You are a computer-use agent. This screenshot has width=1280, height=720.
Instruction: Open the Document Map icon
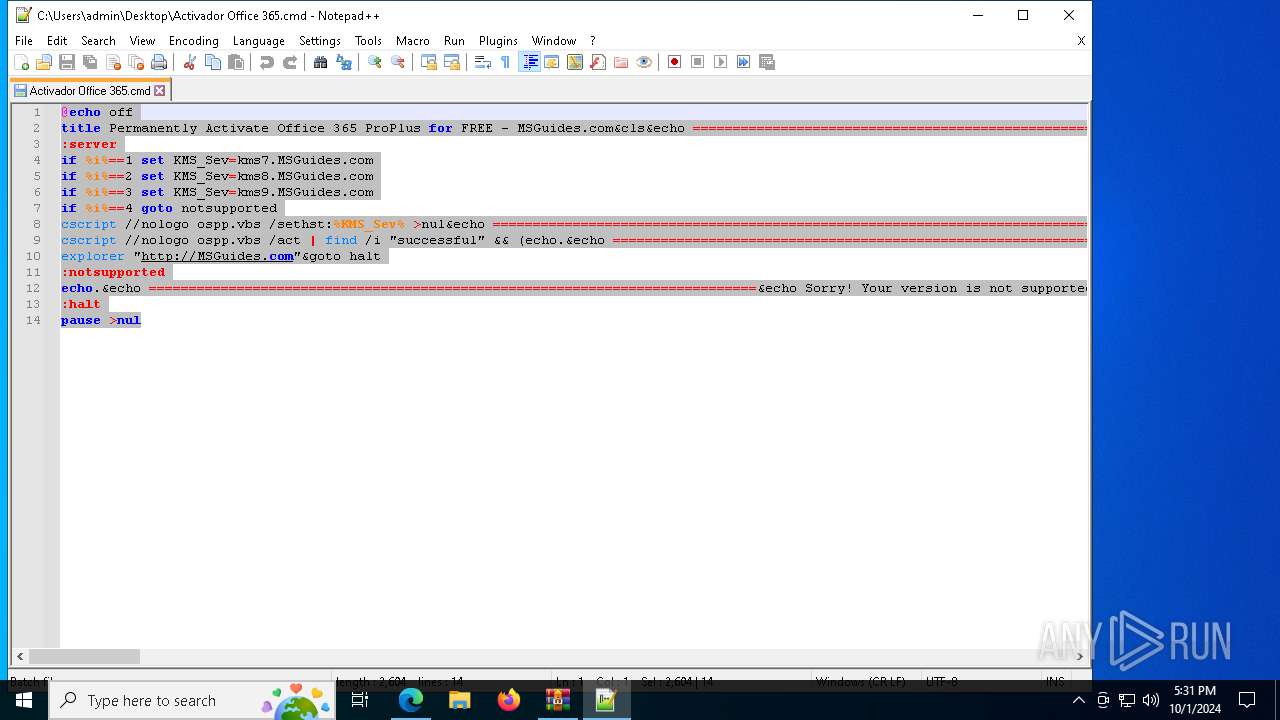point(575,62)
